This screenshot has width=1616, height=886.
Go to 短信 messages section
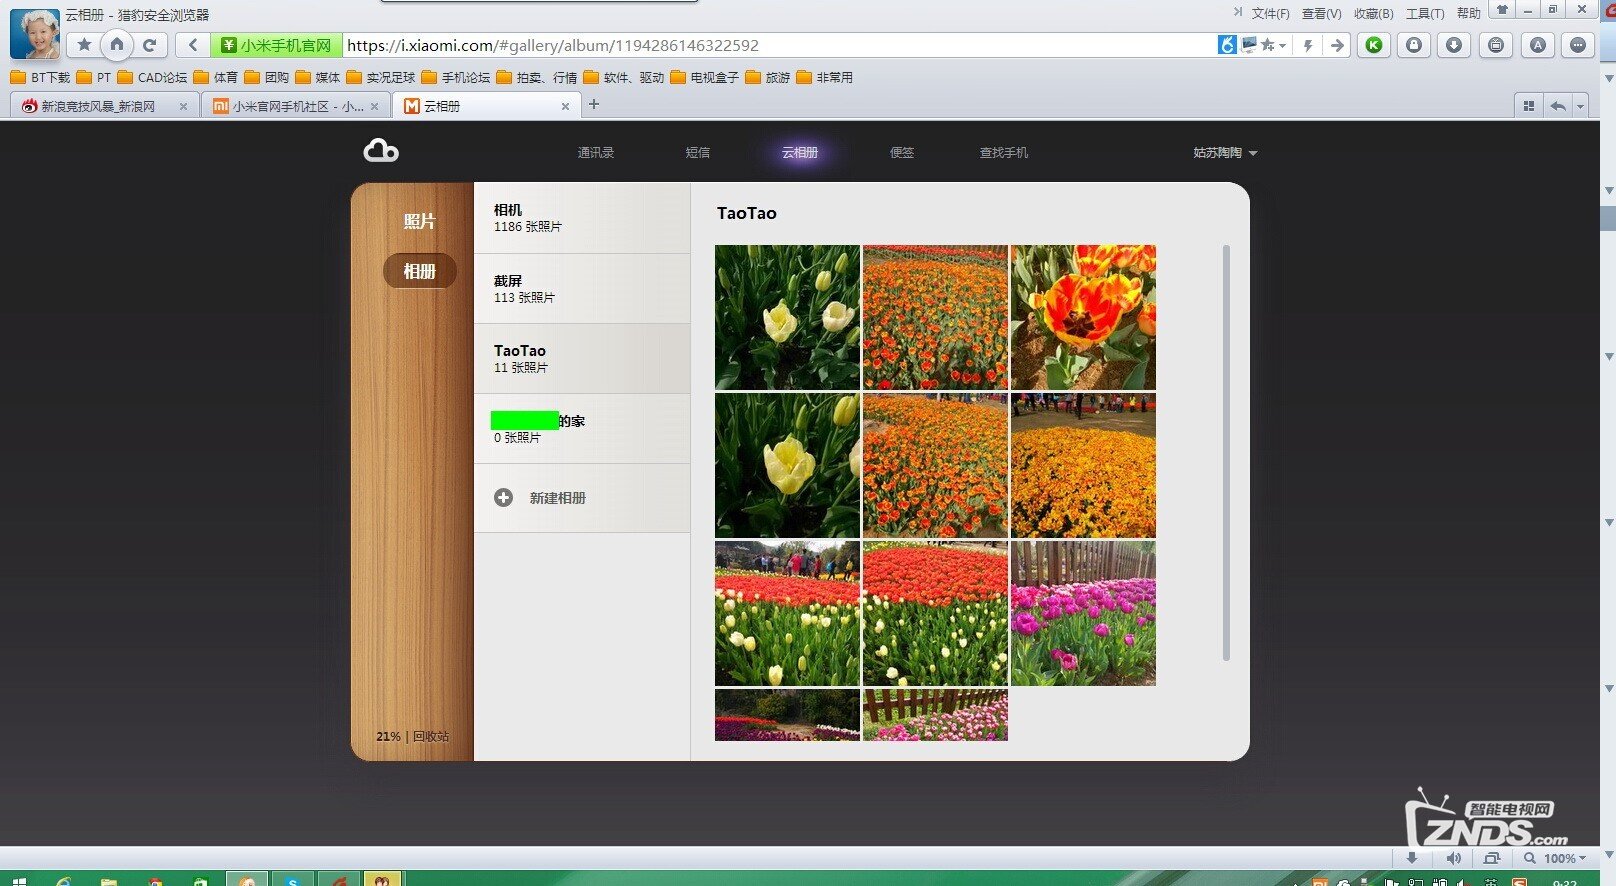point(698,153)
